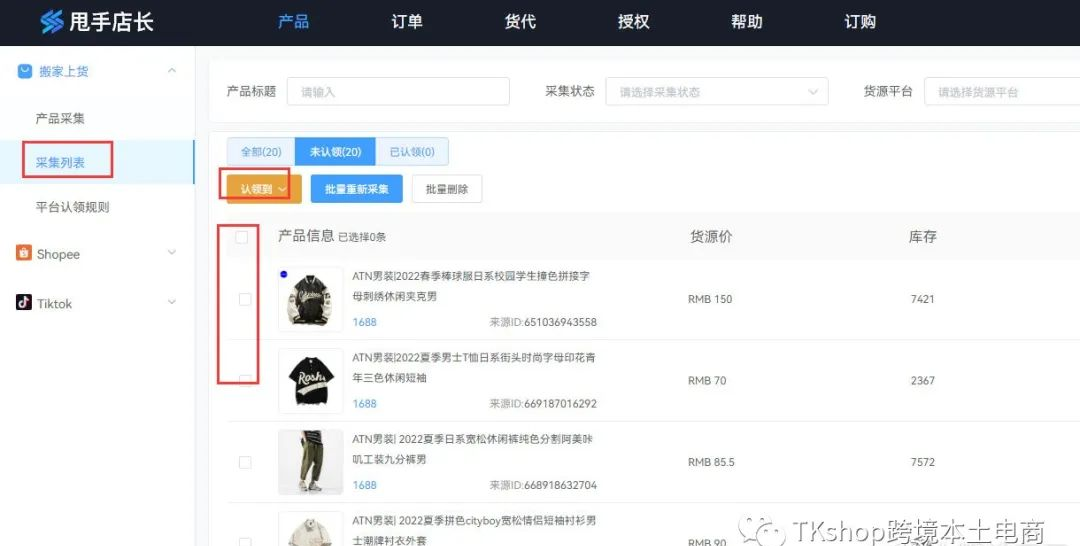Open the black Rosh T-shirt thumbnail
This screenshot has height=546, width=1080.
click(311, 381)
